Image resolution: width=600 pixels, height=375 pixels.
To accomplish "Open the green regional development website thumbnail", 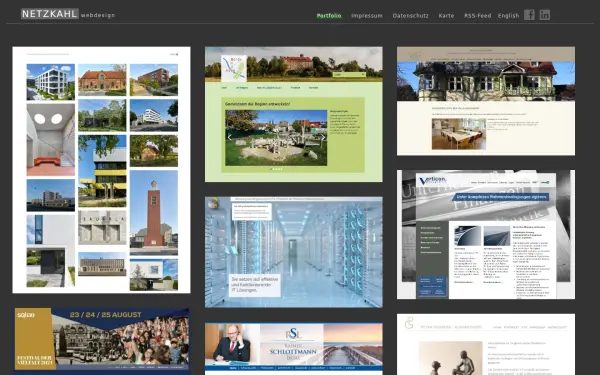I will tap(293, 114).
